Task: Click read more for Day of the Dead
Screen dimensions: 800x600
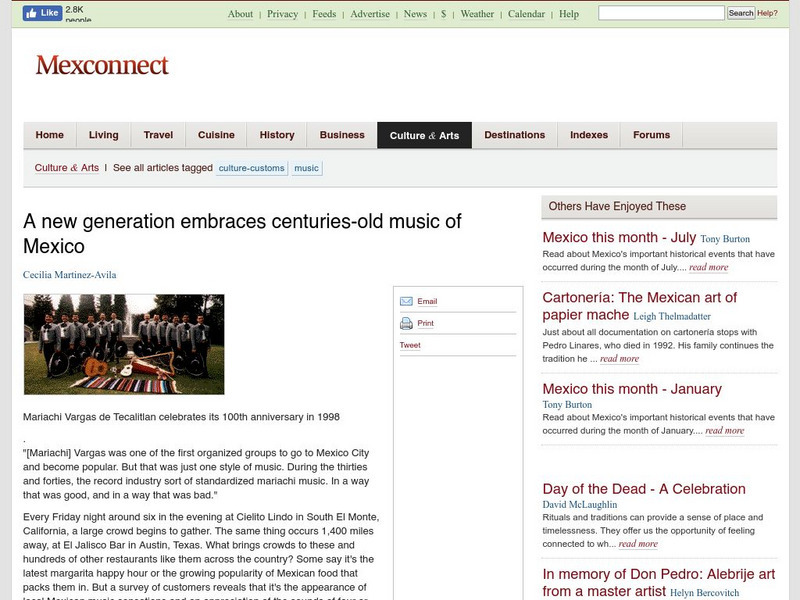Action: pyautogui.click(x=638, y=544)
